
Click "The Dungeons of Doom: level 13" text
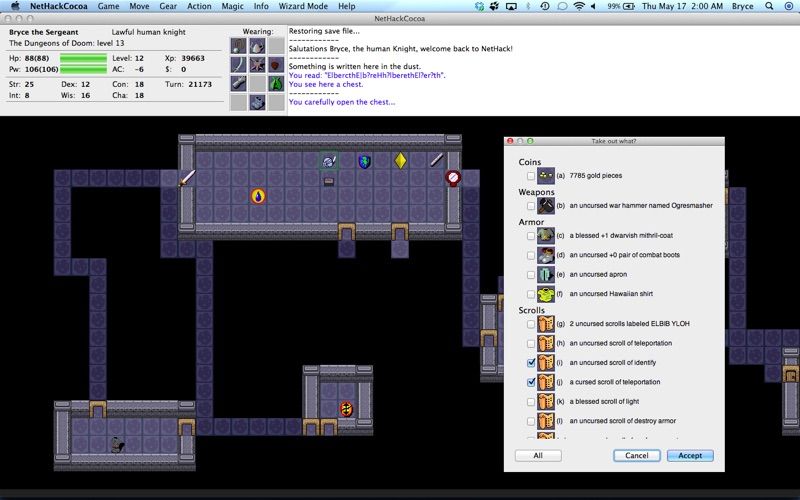tap(67, 43)
